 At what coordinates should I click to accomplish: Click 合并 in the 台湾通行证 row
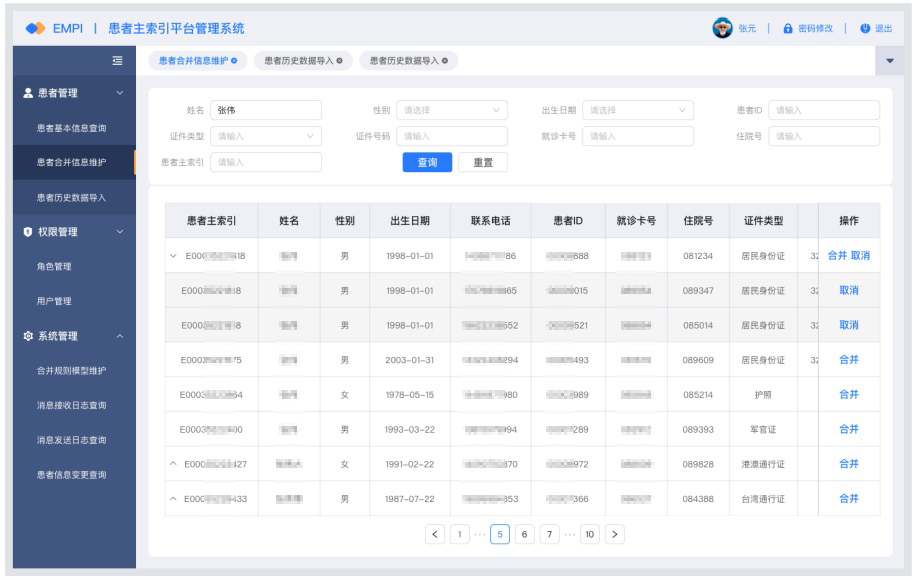click(849, 499)
